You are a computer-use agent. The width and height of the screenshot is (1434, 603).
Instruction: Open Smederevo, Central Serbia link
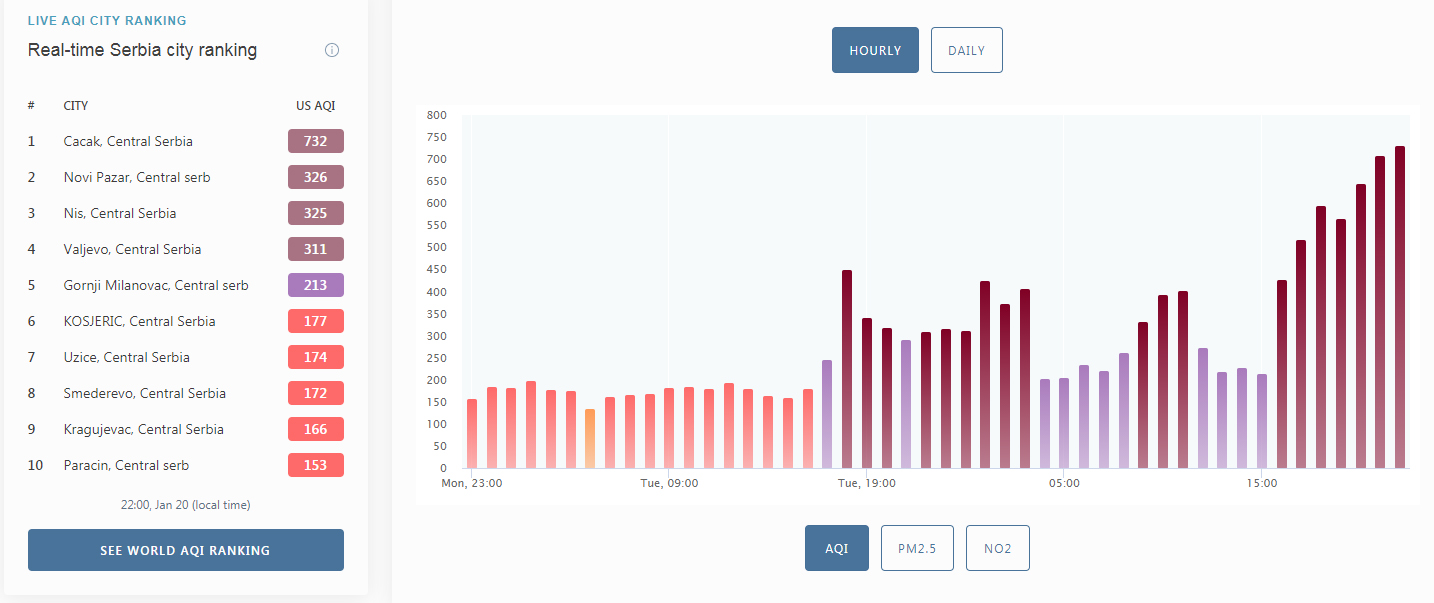145,393
